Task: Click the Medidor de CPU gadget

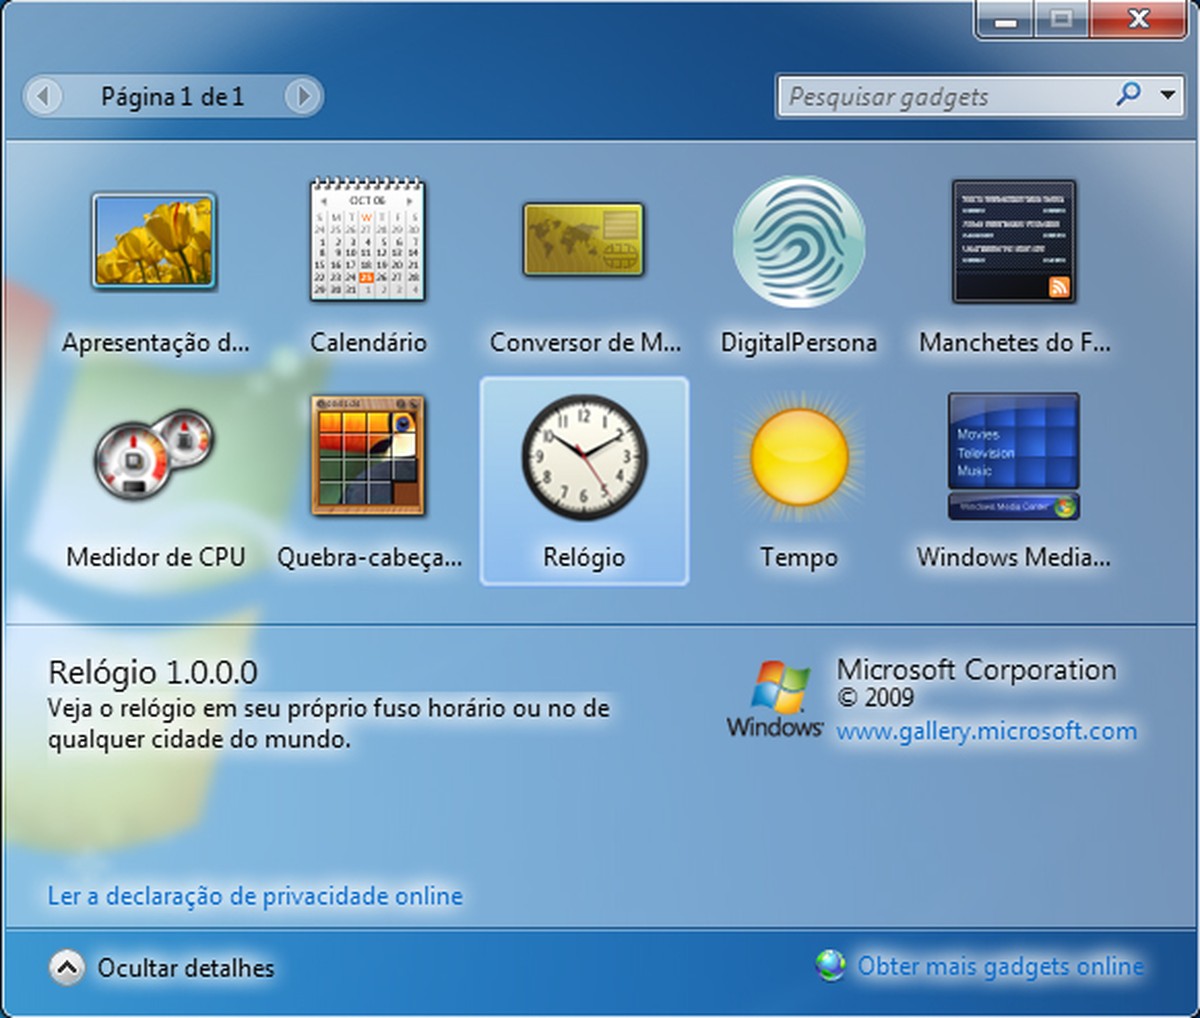Action: click(154, 456)
